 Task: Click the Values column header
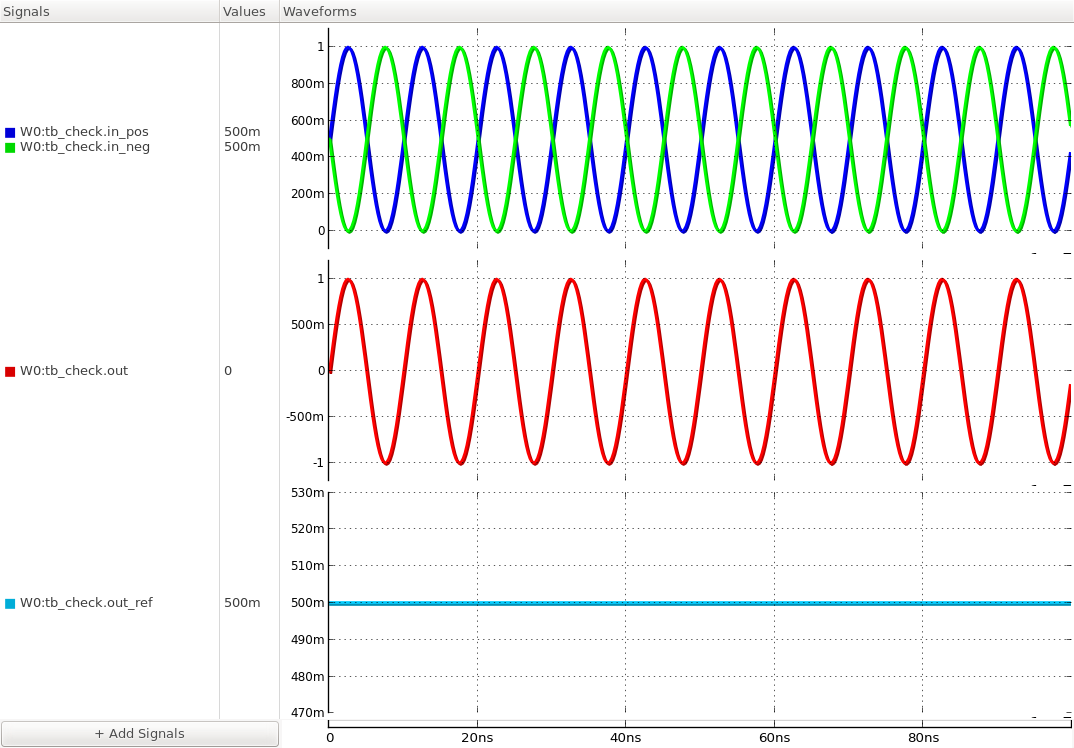(246, 11)
